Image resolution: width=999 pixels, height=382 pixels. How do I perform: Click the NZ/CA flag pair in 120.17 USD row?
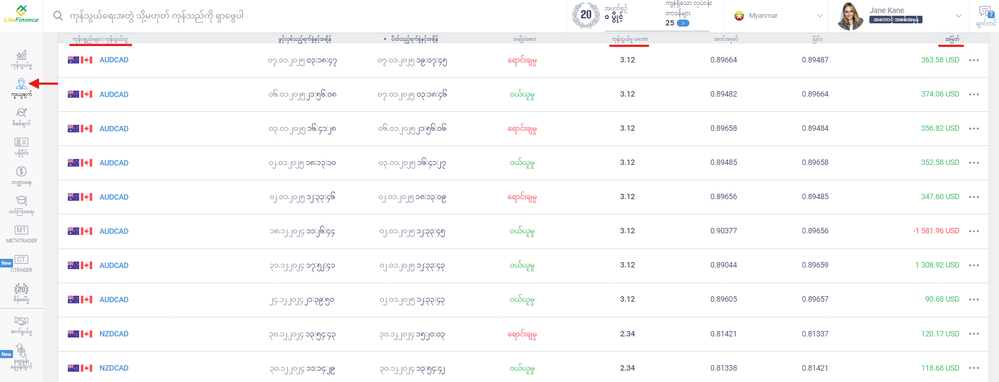pos(80,334)
